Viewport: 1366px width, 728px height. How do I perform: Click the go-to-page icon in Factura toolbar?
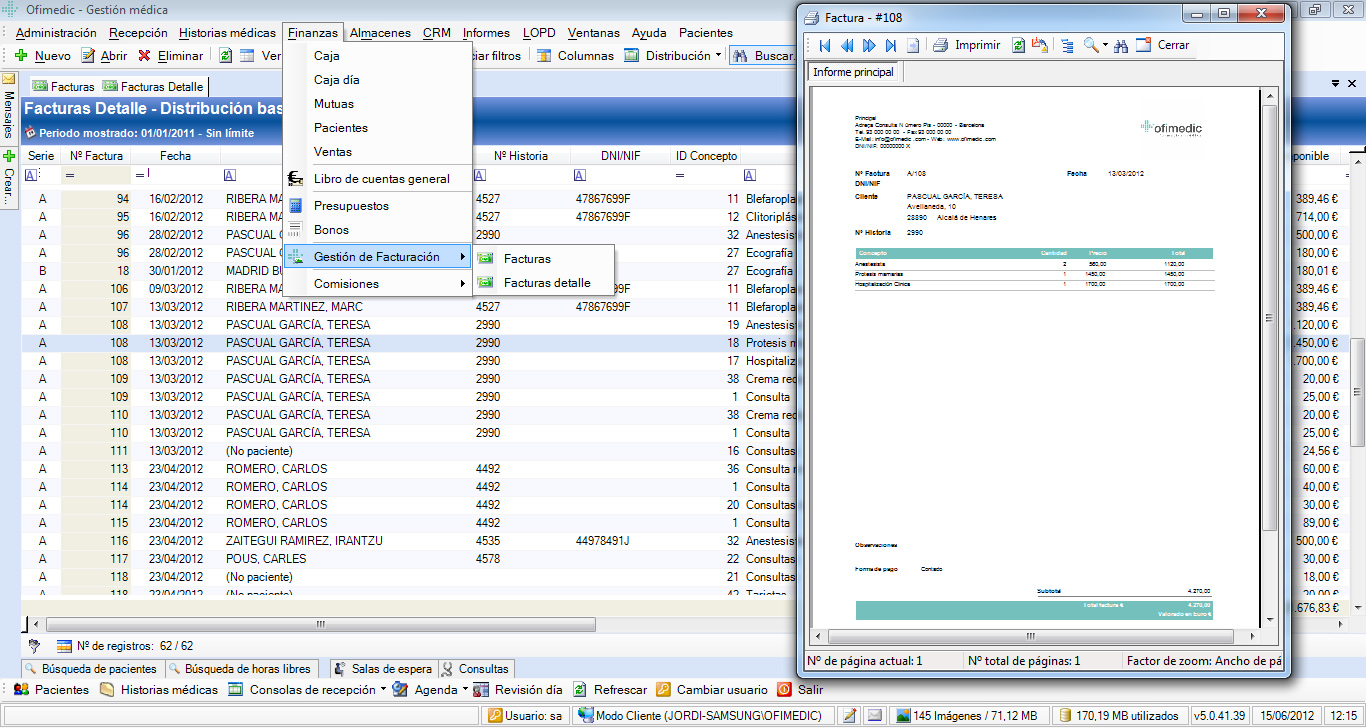(913, 45)
